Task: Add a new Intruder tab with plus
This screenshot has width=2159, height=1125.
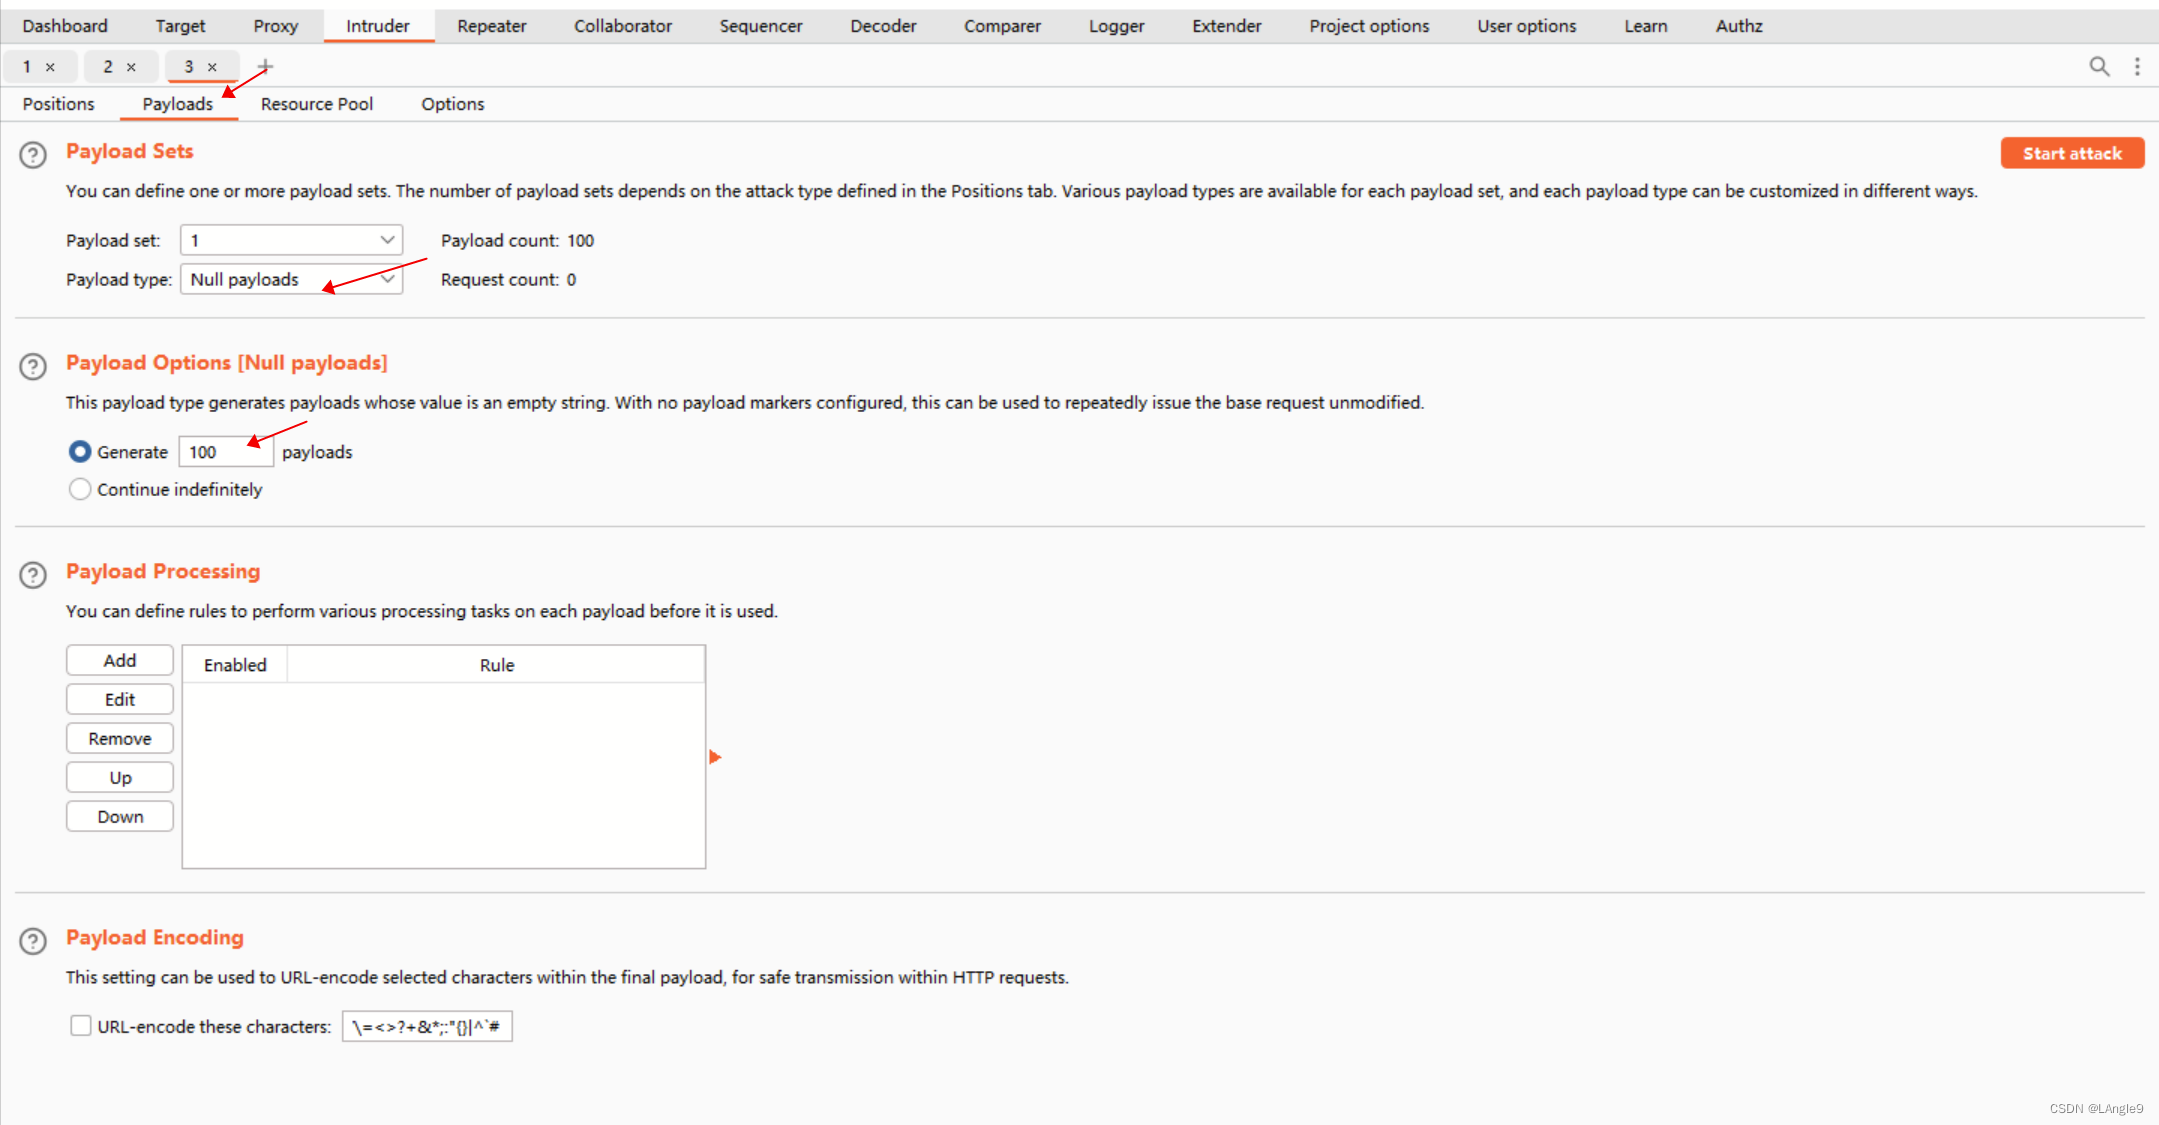Action: (265, 67)
